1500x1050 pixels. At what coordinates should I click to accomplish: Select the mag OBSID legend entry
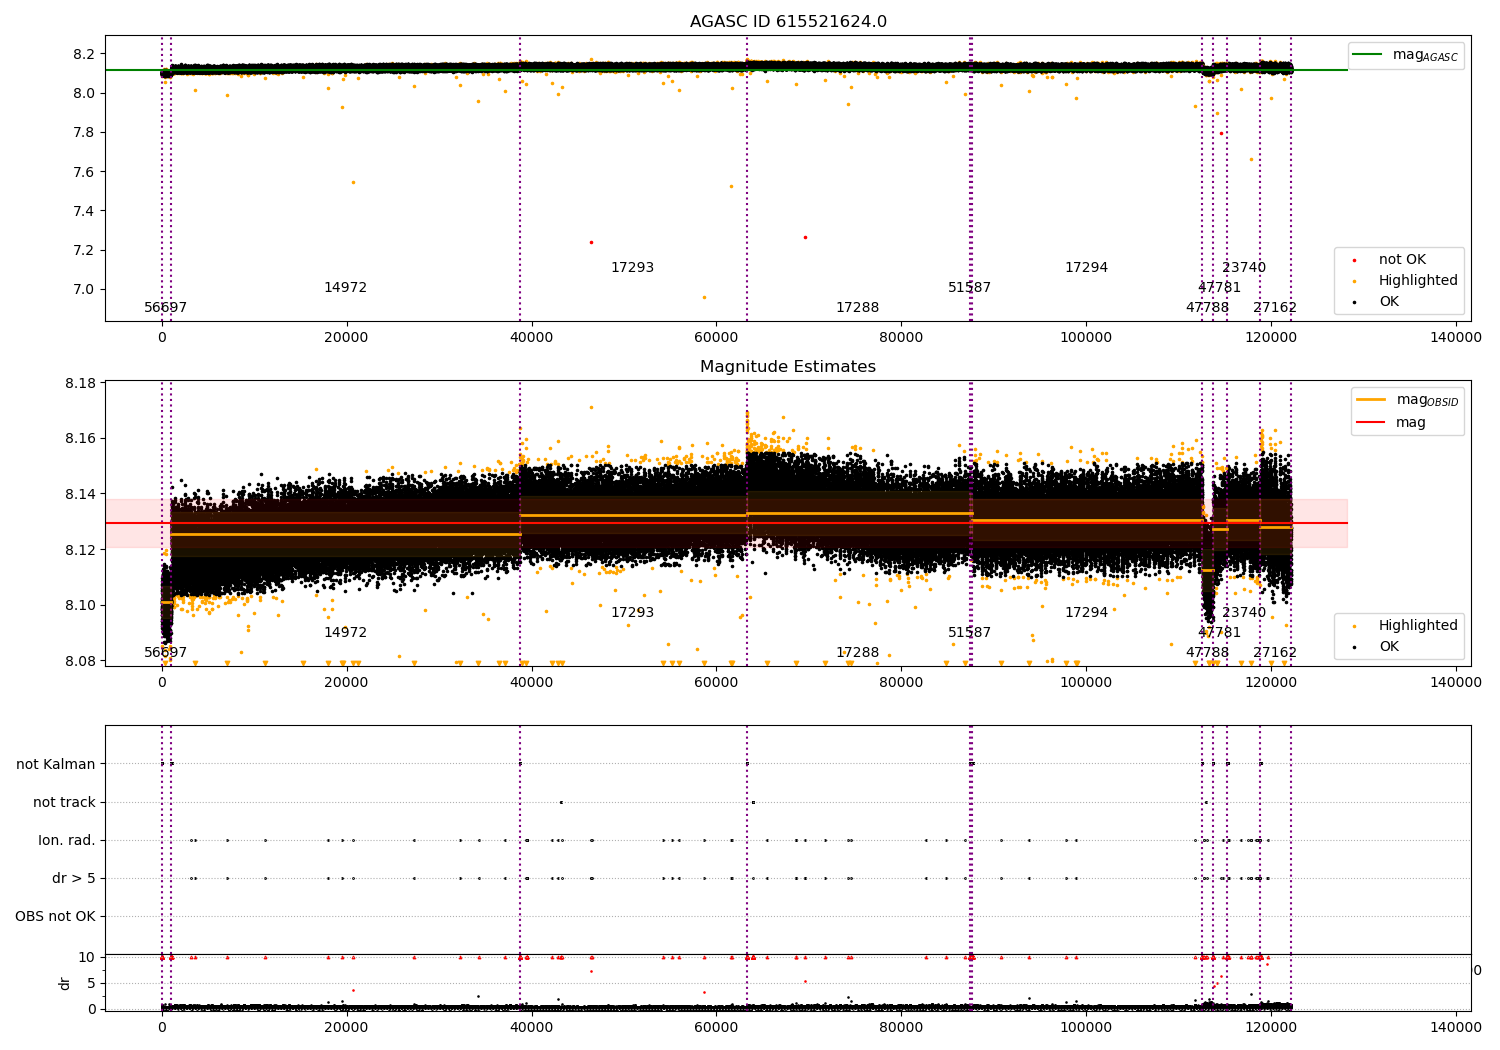tap(1408, 400)
